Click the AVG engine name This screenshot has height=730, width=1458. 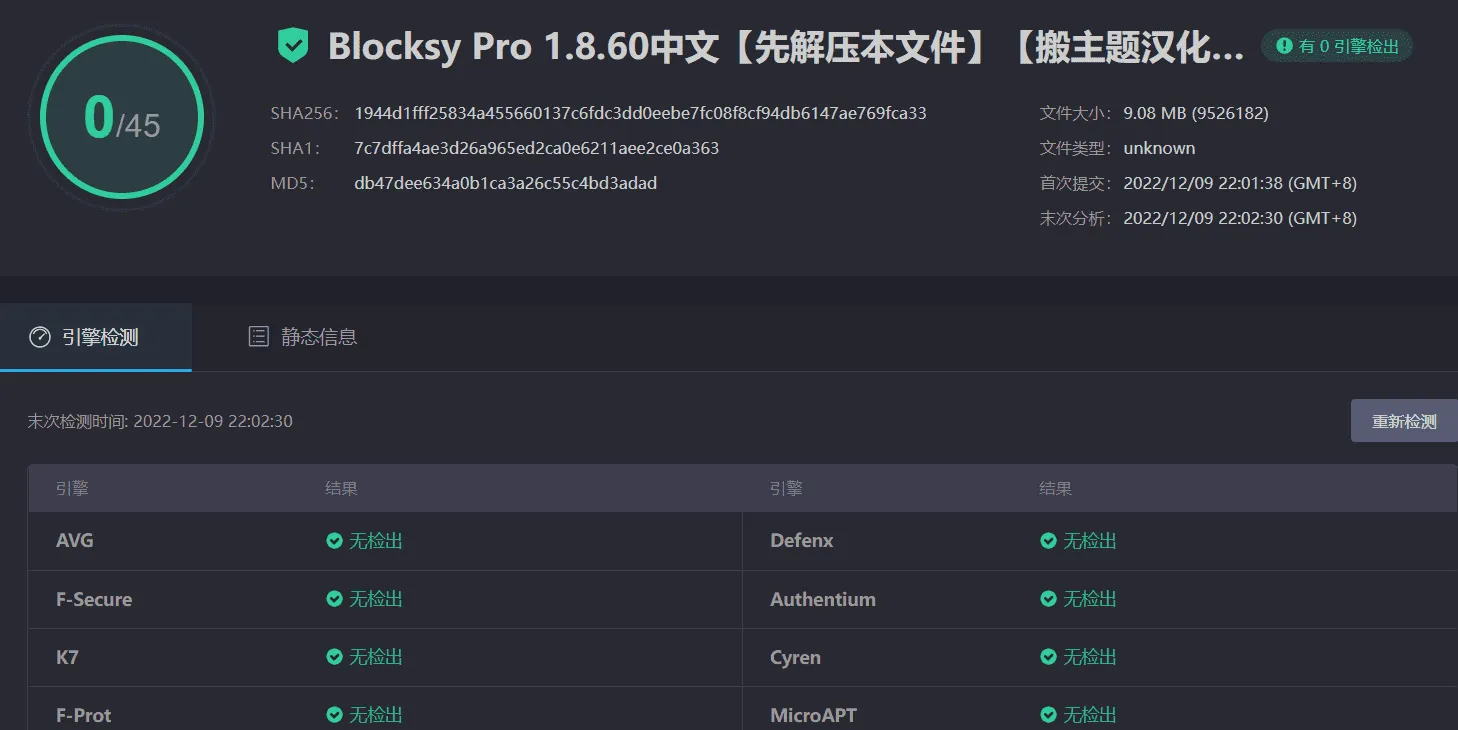[75, 541]
